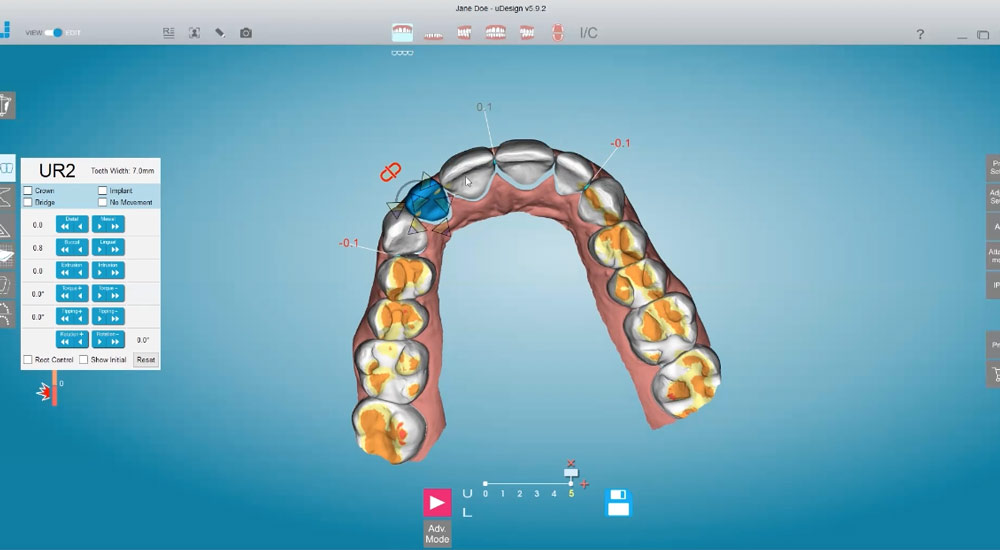Click the camera screenshot icon
The width and height of the screenshot is (1000, 550).
tap(246, 33)
